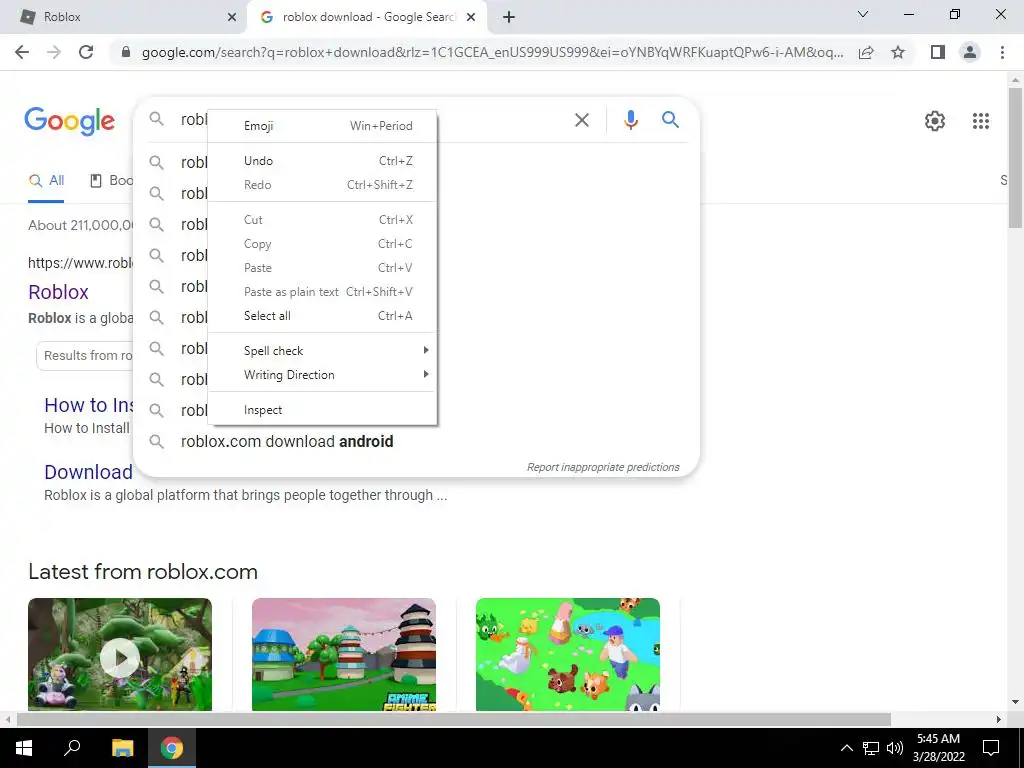Choose Cut in context menu
1024x768 pixels.
point(323,220)
